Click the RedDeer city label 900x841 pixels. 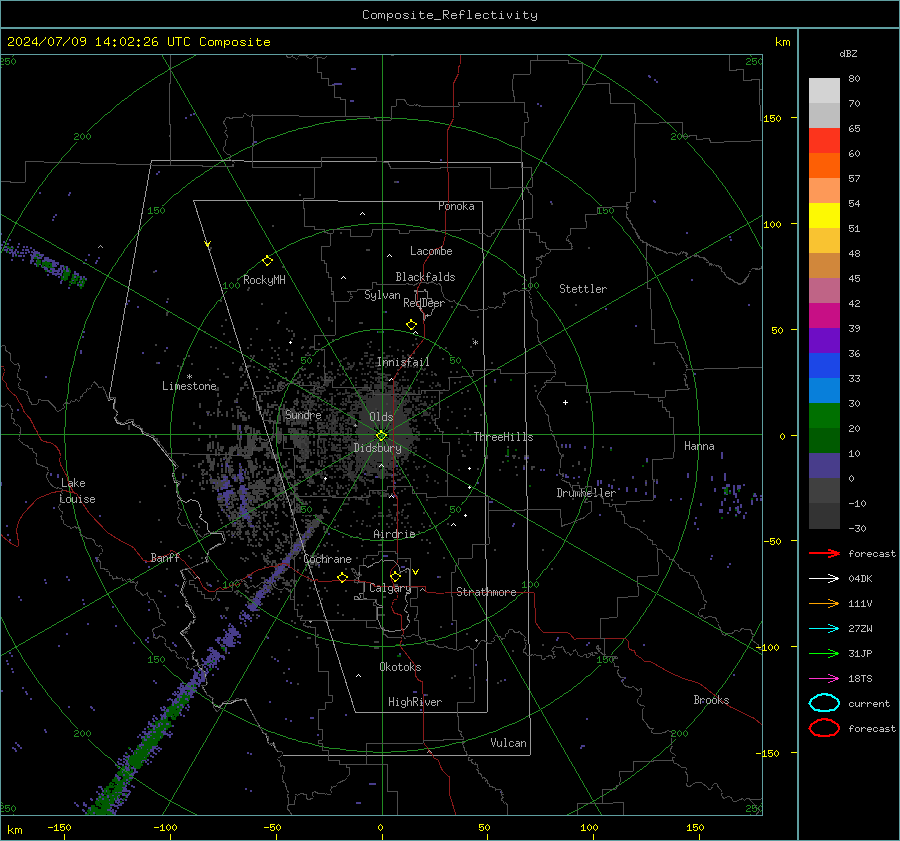(x=424, y=303)
